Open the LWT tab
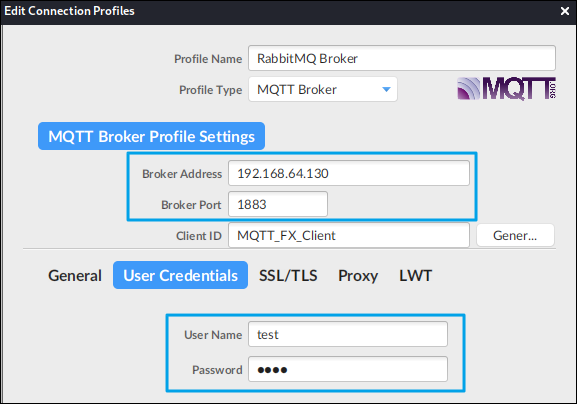 click(415, 275)
